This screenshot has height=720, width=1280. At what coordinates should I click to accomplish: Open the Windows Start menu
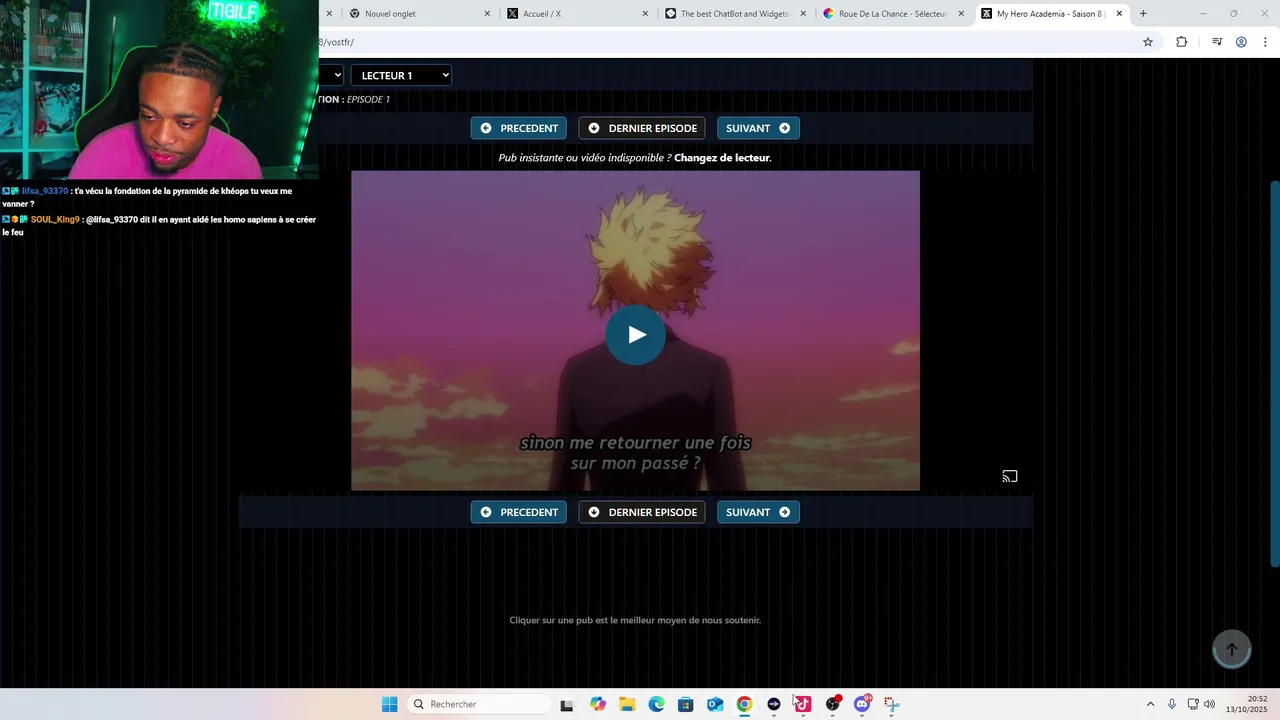pos(389,704)
